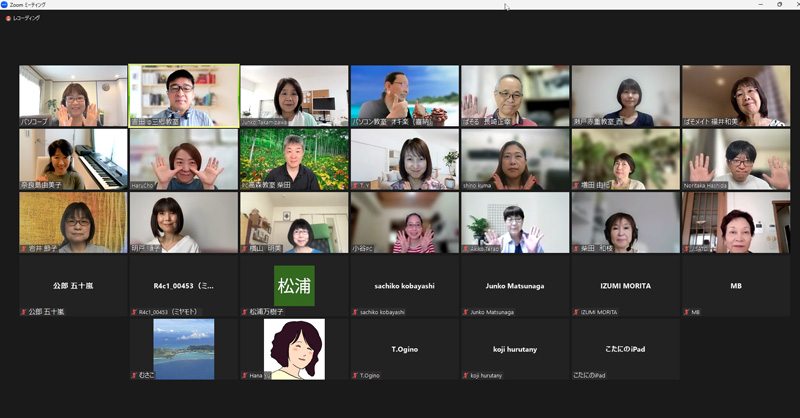The width and height of the screenshot is (800, 418).
Task: Select the yellow-highlighted active speaker video
Action: pos(184,96)
